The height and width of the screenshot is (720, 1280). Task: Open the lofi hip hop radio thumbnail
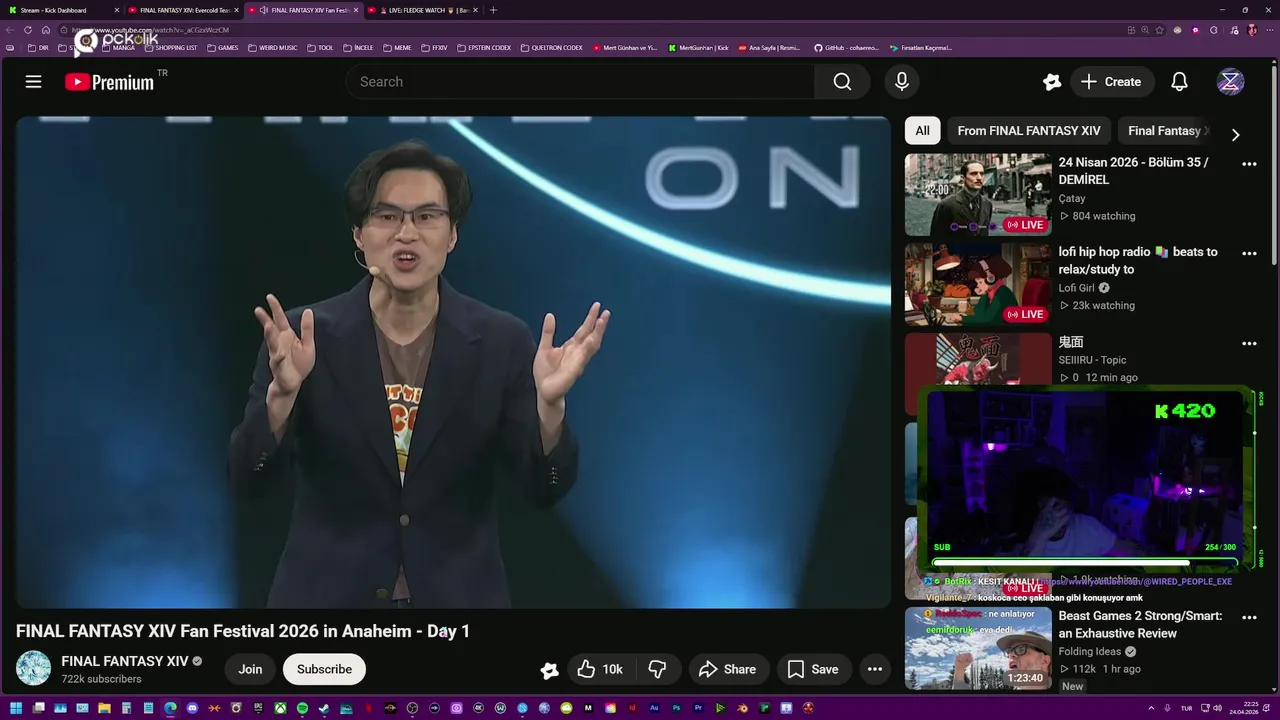(x=978, y=284)
